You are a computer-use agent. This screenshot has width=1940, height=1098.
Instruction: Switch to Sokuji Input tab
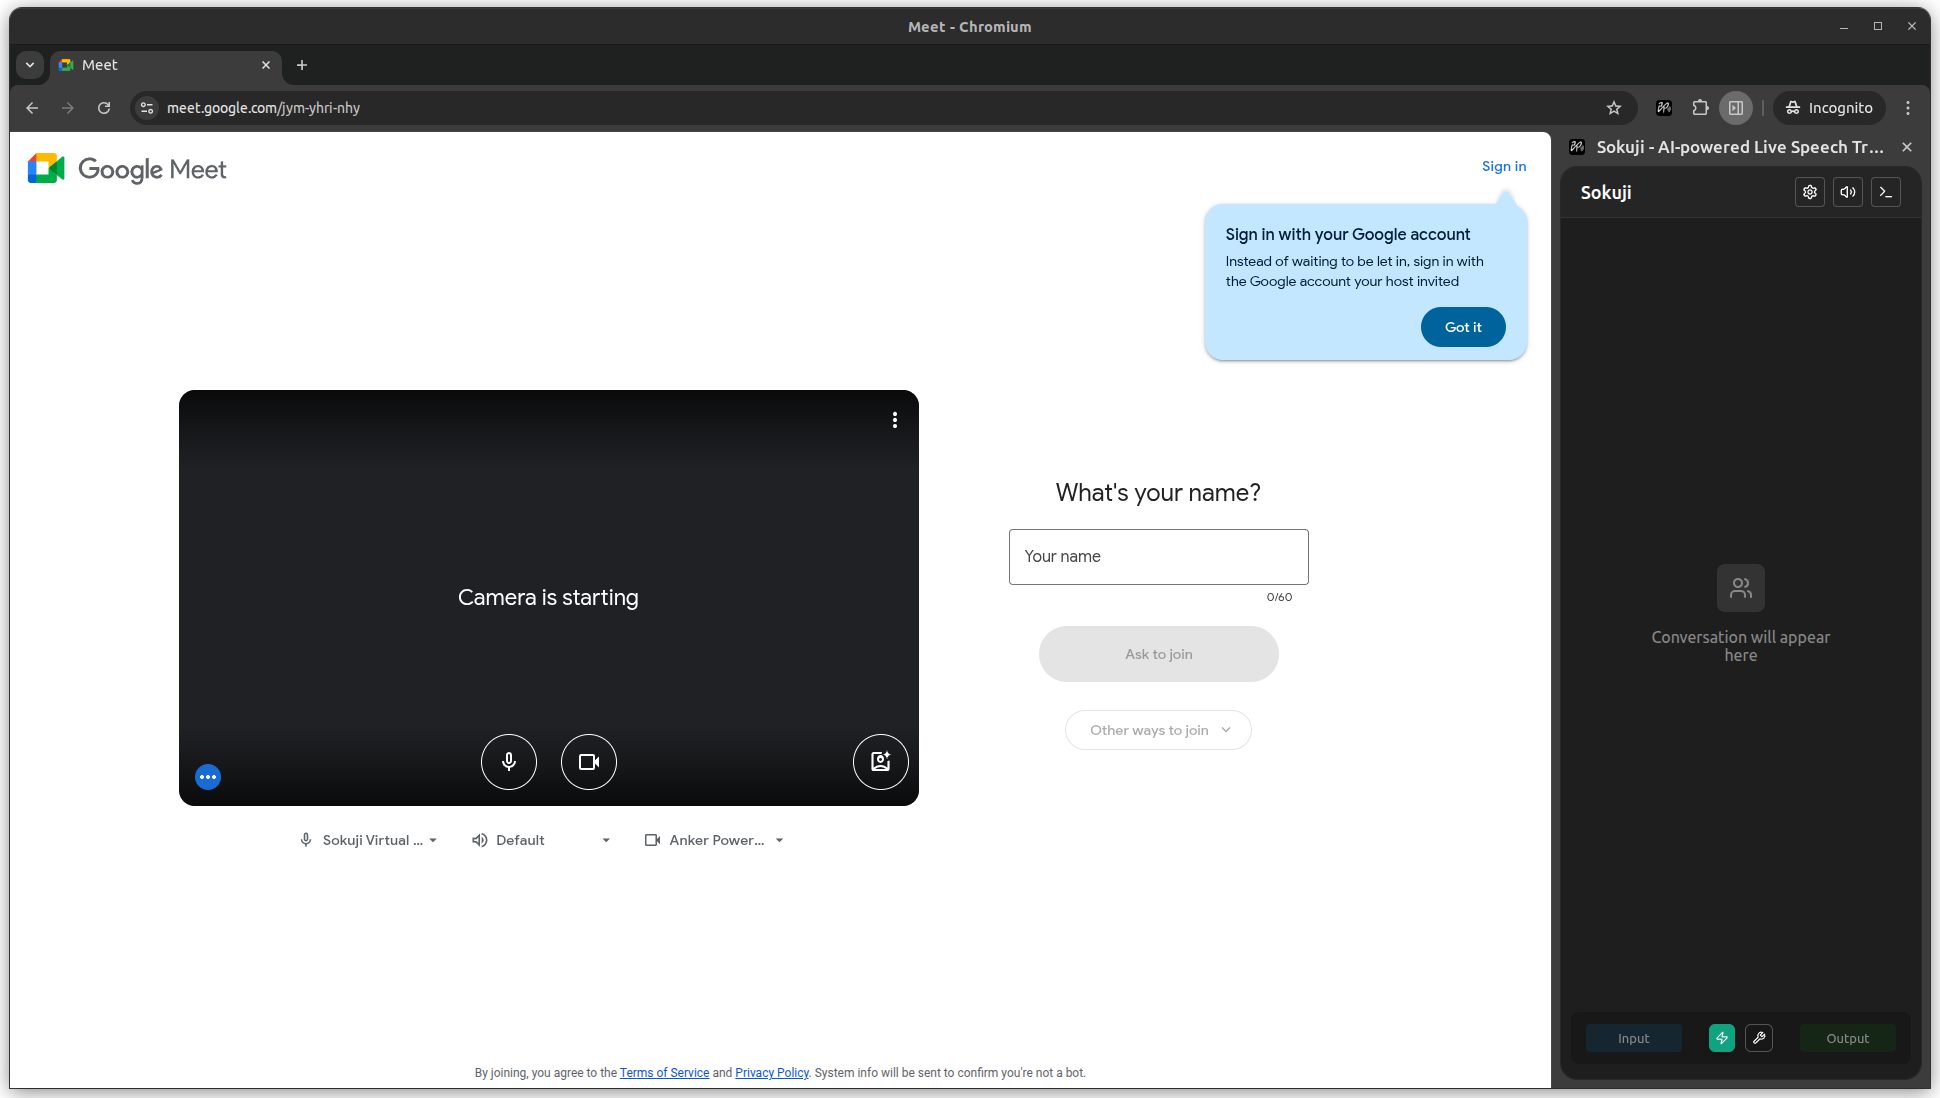coord(1633,1038)
